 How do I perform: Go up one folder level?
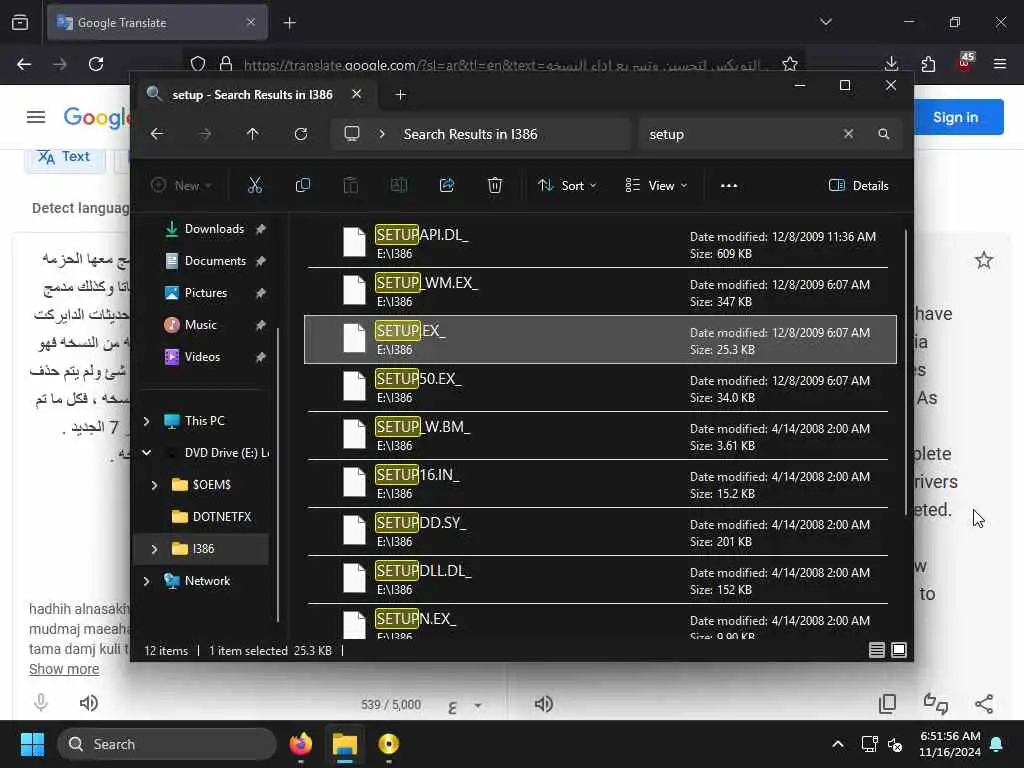[x=253, y=134]
